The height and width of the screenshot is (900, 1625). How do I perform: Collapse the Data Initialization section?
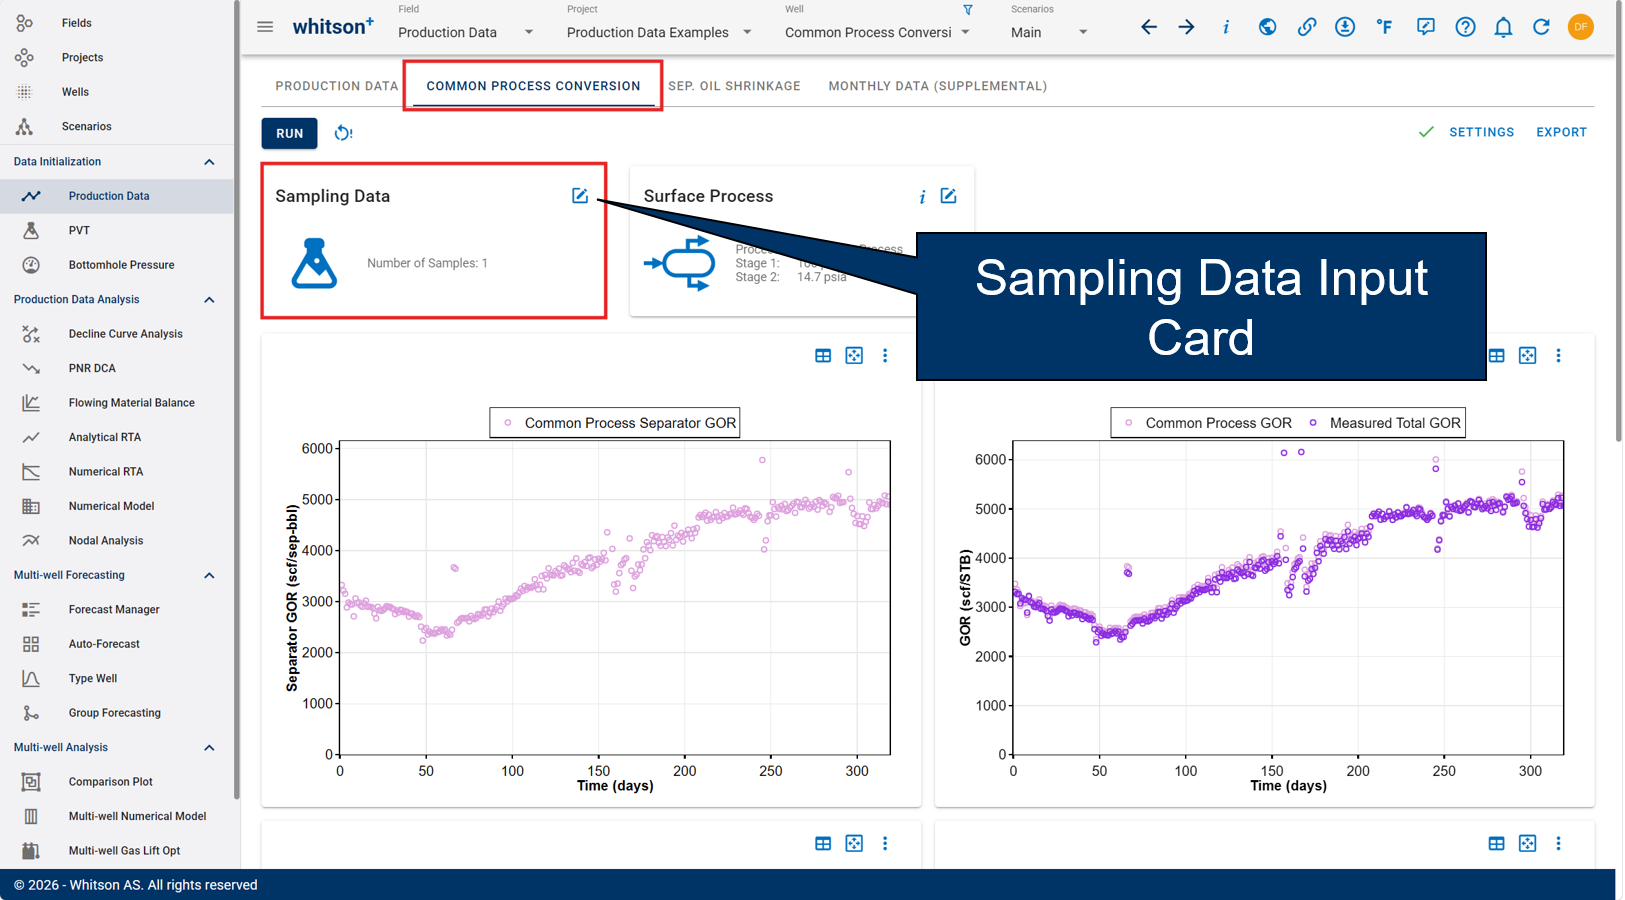click(x=209, y=162)
